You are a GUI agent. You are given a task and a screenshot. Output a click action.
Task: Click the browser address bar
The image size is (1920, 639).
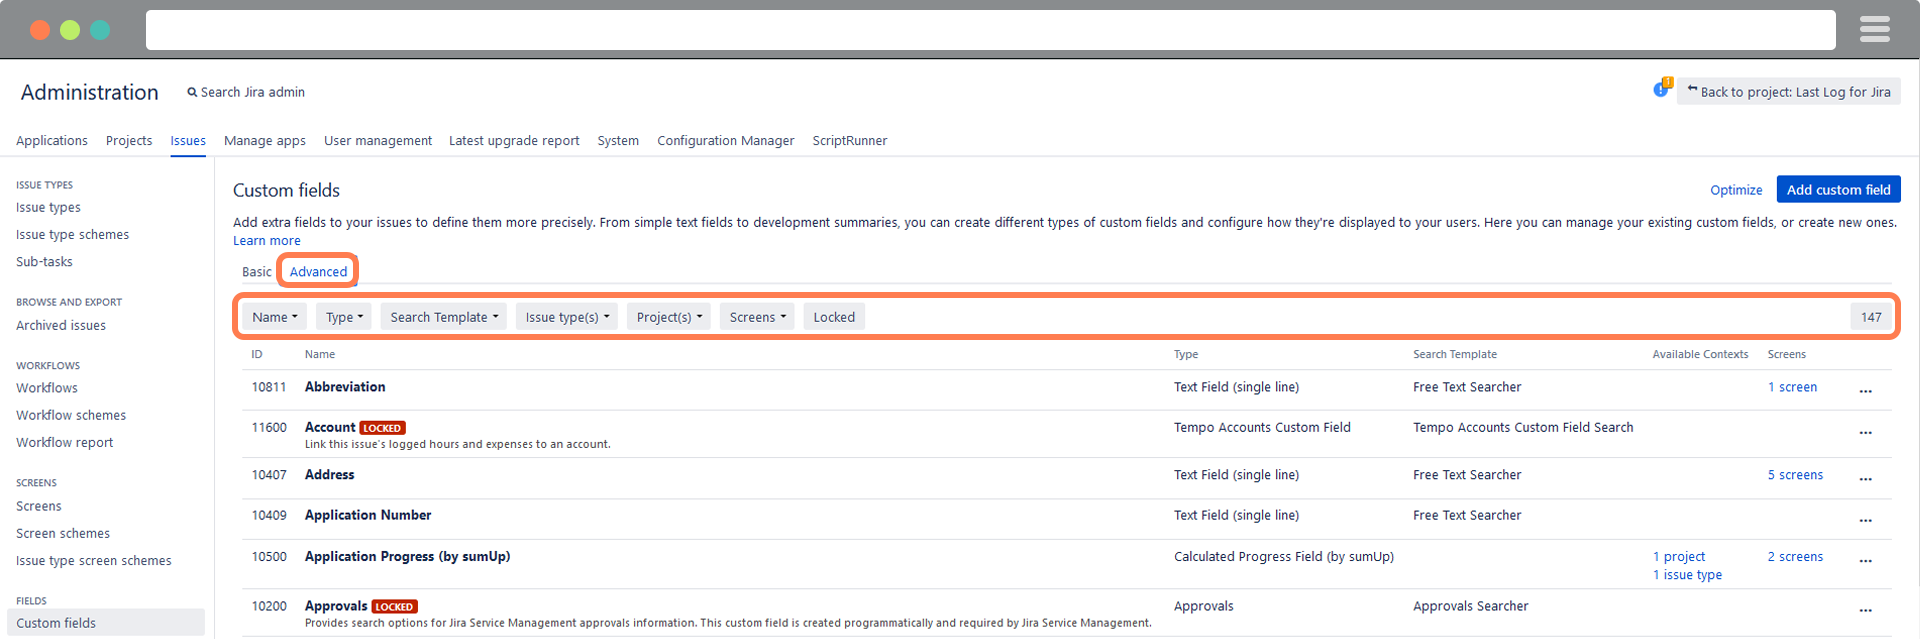(990, 30)
